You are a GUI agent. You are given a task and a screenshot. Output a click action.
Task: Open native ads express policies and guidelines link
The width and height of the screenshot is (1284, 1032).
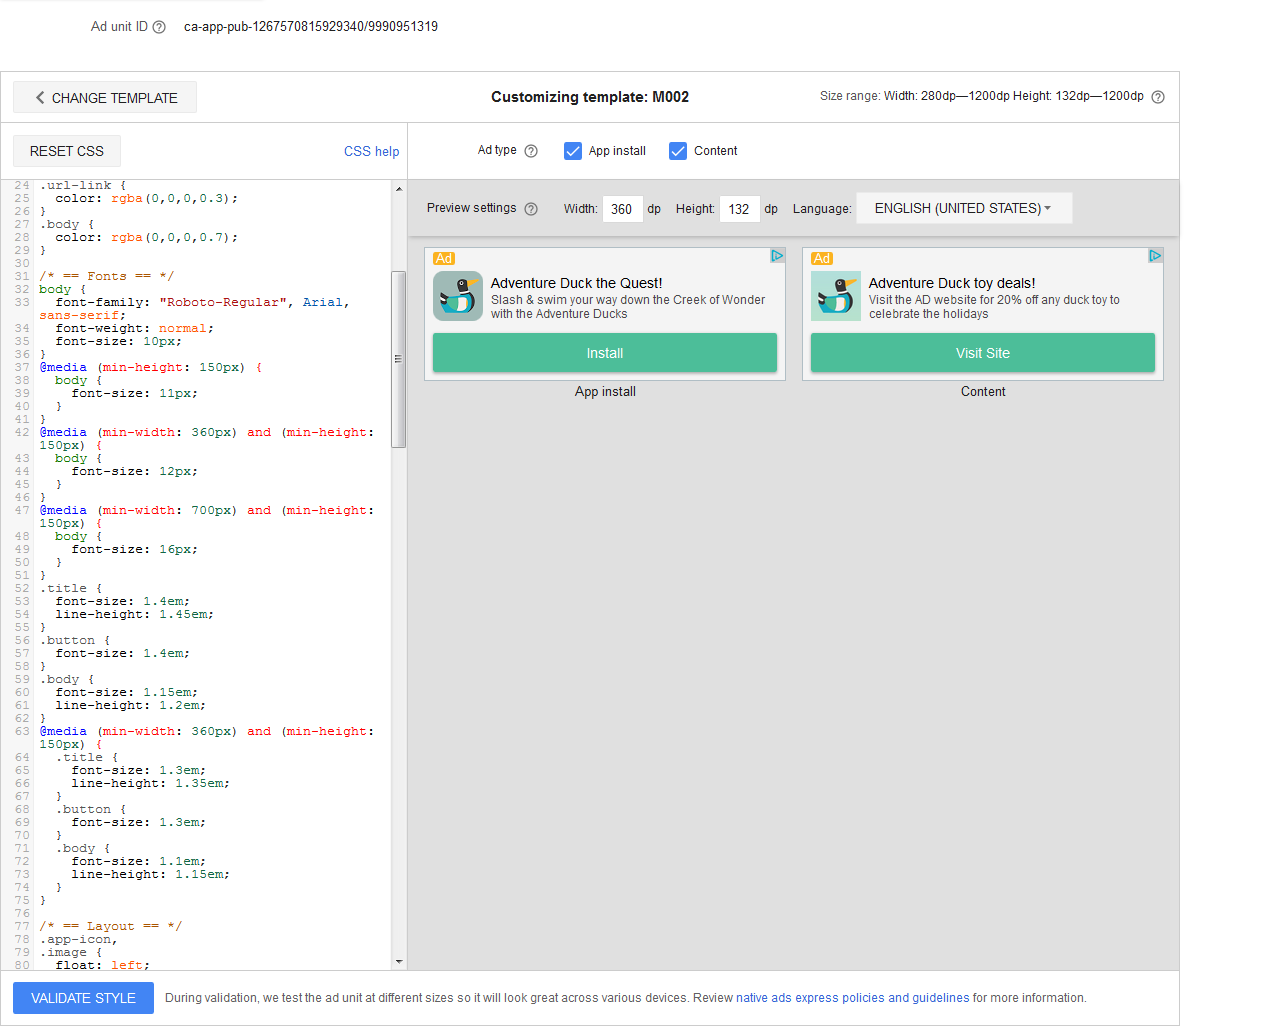pos(853,998)
